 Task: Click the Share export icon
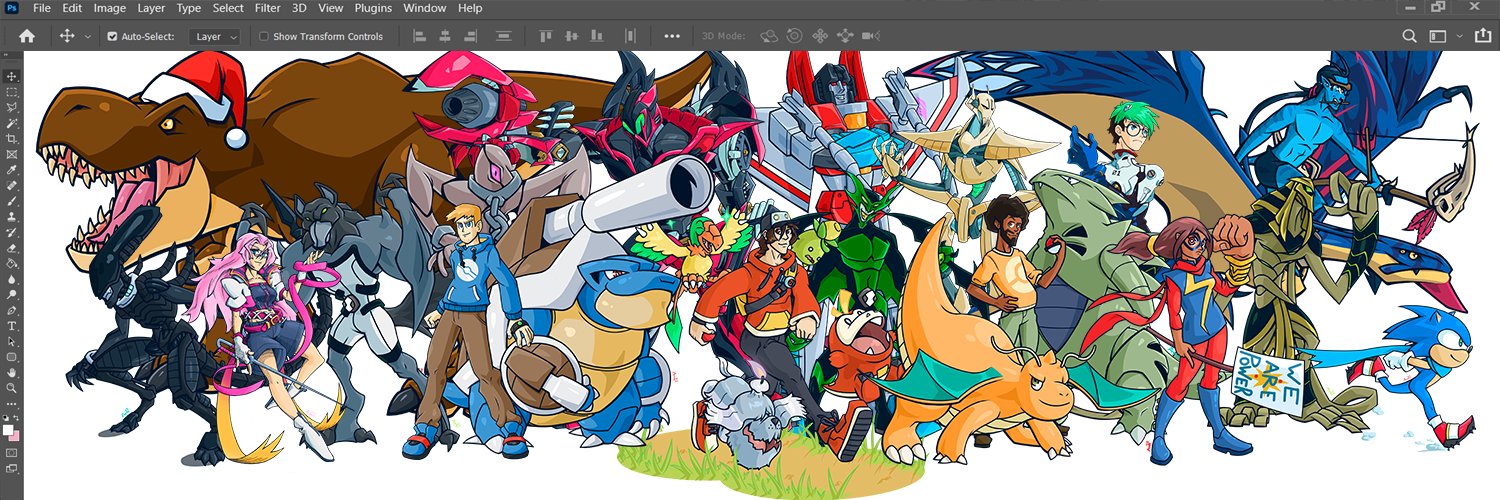1482,35
